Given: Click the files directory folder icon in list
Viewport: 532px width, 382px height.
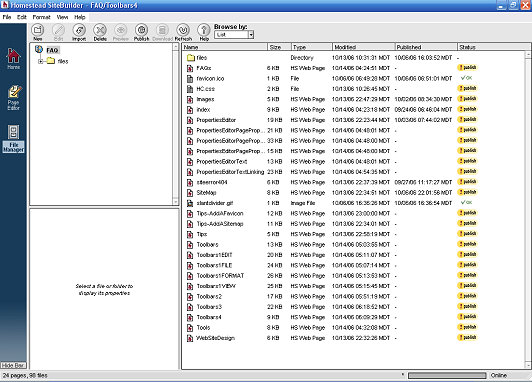Looking at the screenshot, I should point(191,58).
